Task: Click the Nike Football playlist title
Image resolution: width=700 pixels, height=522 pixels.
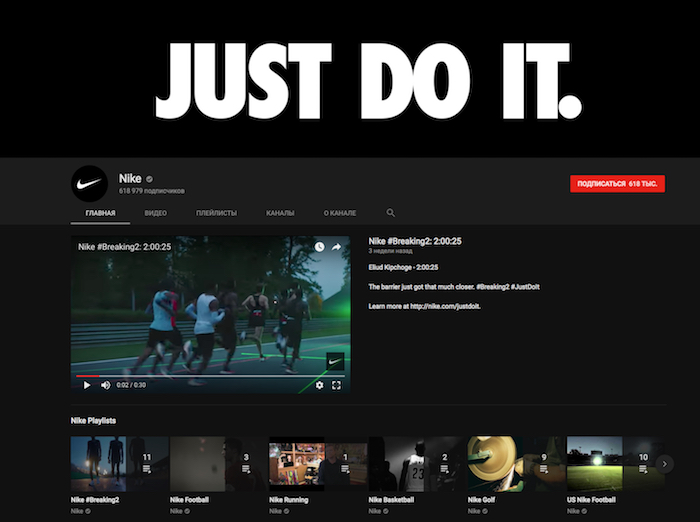Action: click(x=189, y=500)
